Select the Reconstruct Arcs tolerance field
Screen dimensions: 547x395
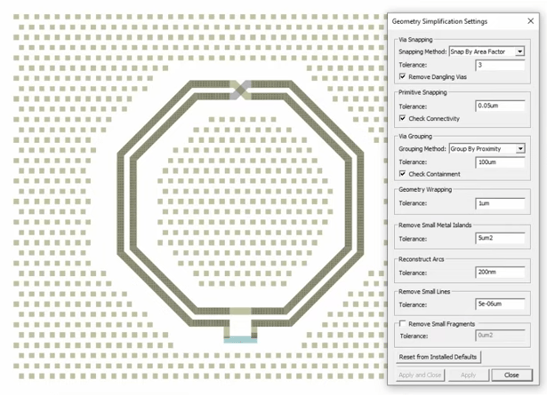[x=500, y=272]
